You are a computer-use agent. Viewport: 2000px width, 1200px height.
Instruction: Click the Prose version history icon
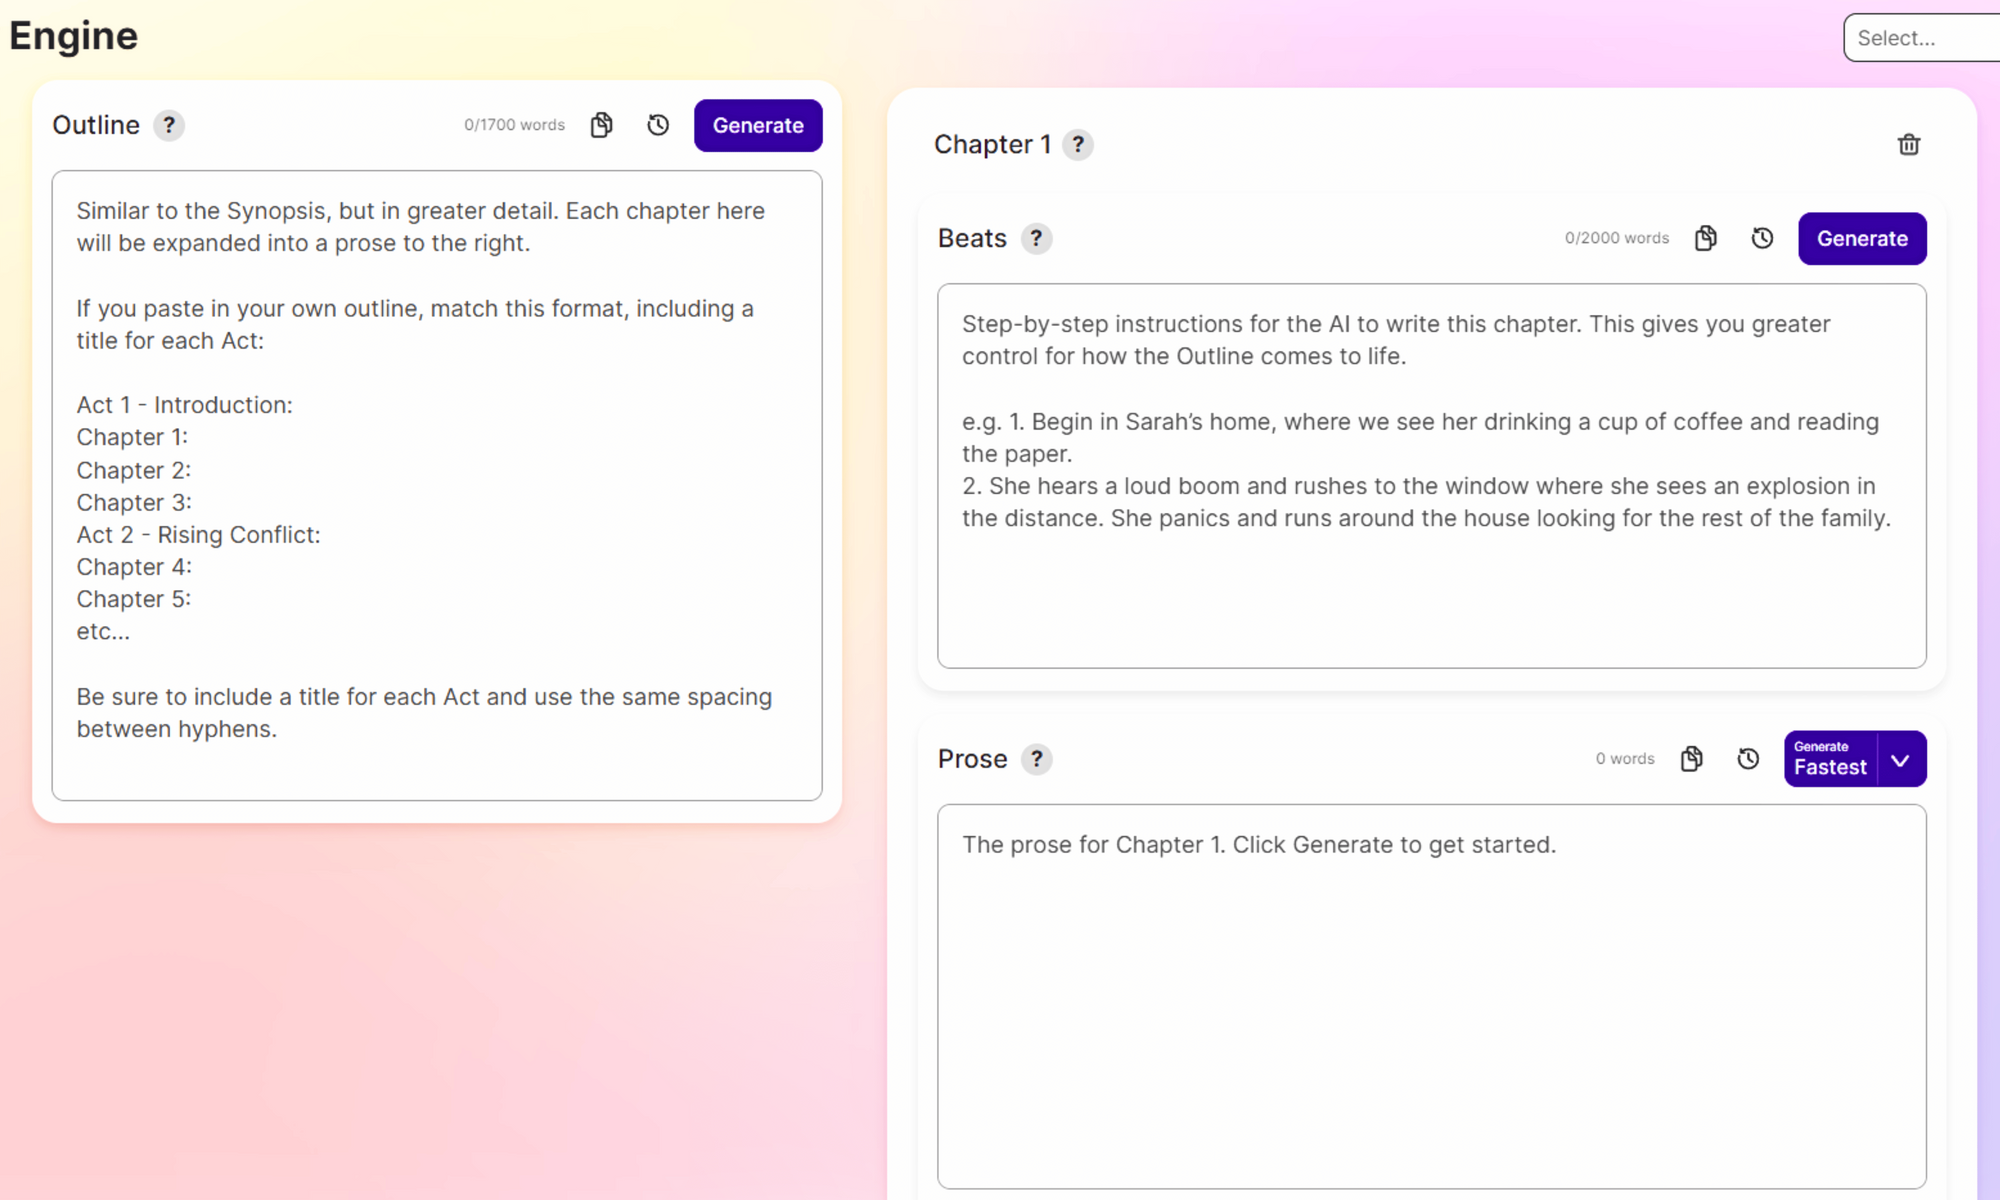[1747, 759]
